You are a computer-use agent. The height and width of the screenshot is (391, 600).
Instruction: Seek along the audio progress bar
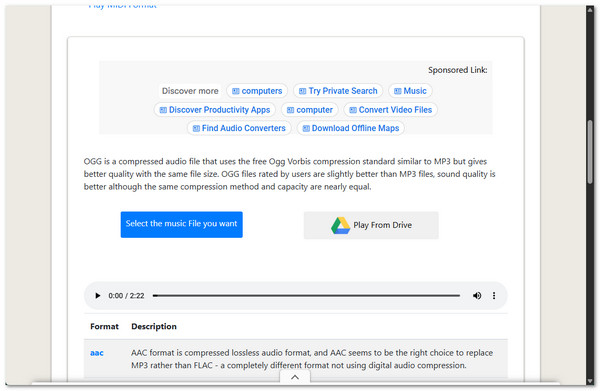(x=306, y=296)
